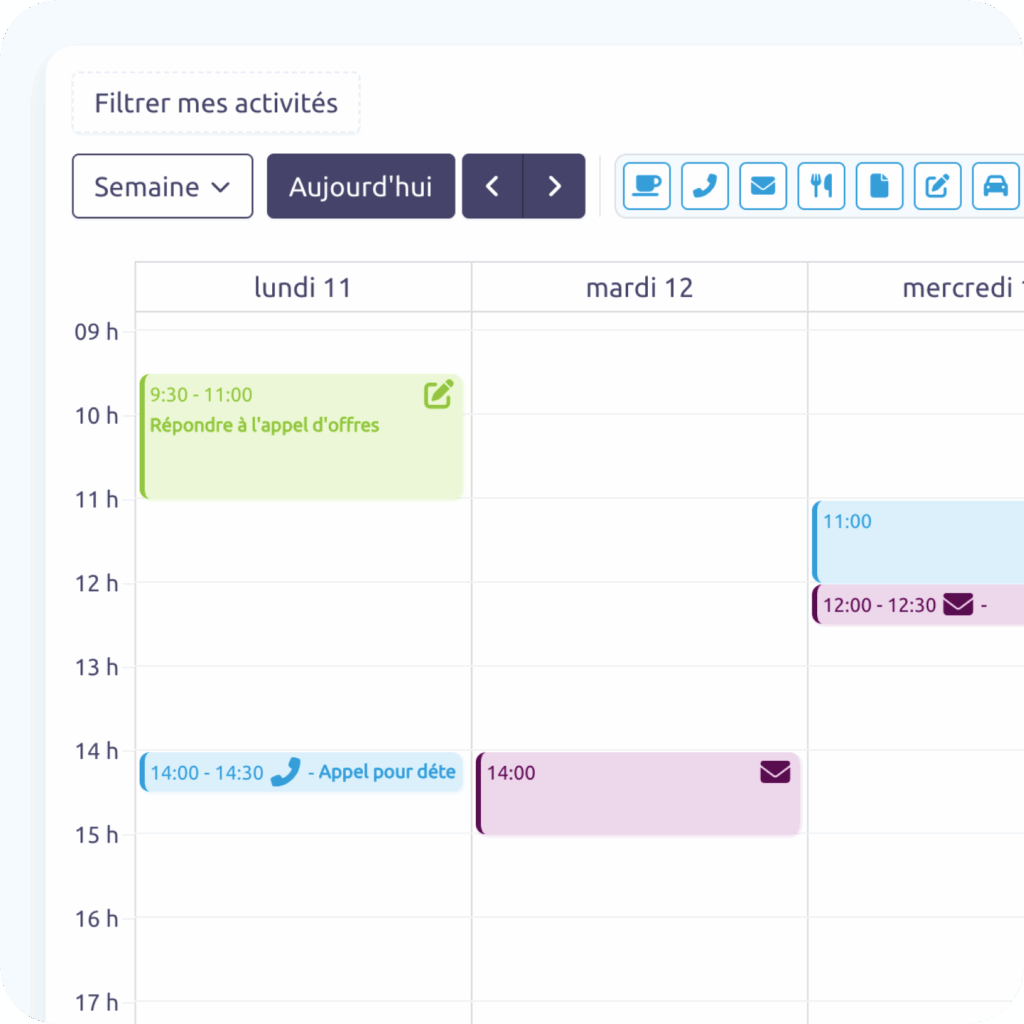Toggle the phone call activity filter
Screen dimensions: 1024x1024
point(705,186)
